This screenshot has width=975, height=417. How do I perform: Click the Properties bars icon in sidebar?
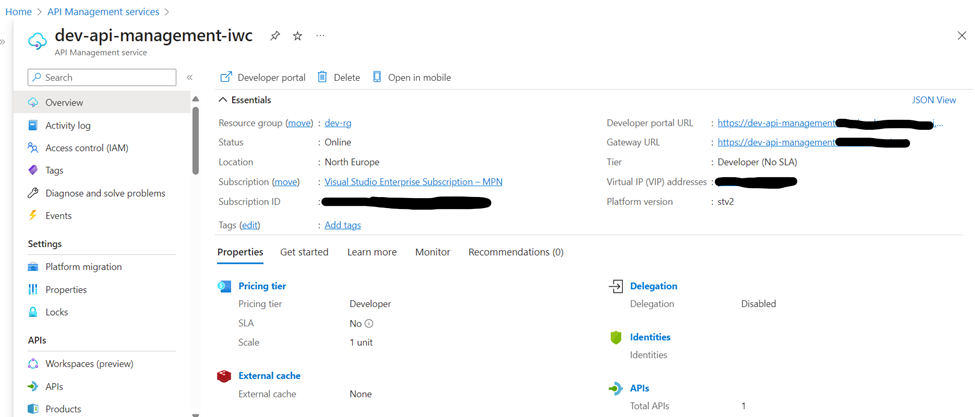pos(34,290)
